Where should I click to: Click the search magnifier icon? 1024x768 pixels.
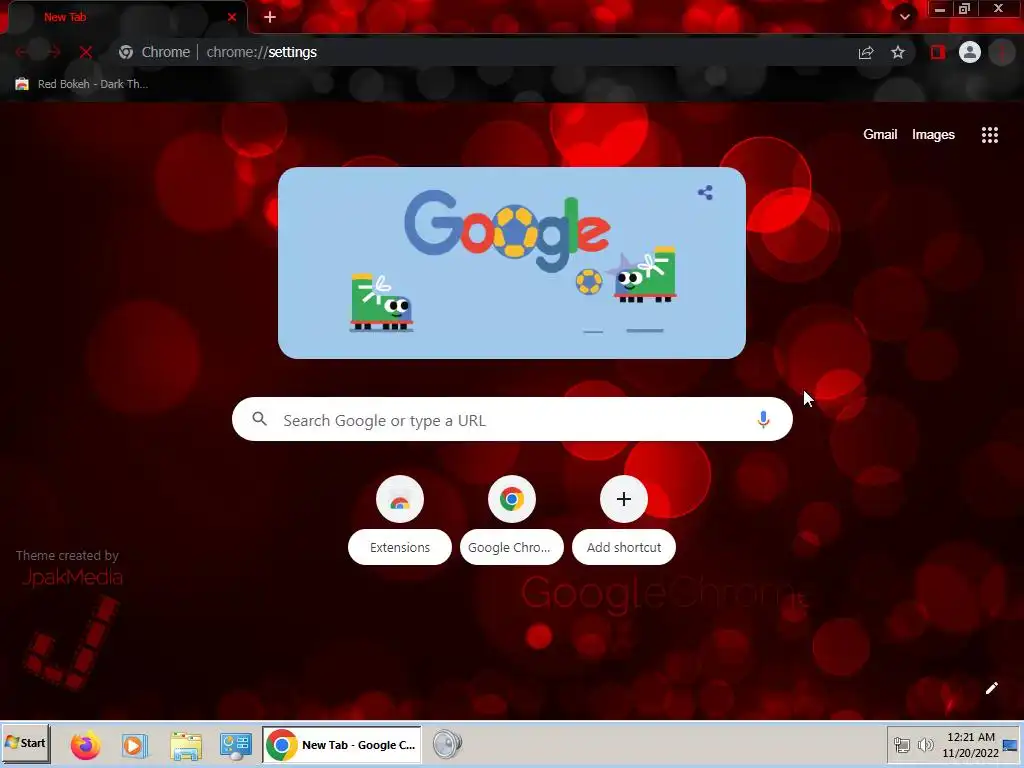pyautogui.click(x=259, y=419)
